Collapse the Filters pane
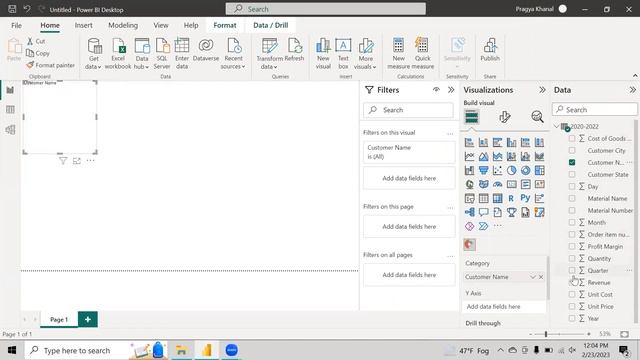640x360 pixels. 451,90
